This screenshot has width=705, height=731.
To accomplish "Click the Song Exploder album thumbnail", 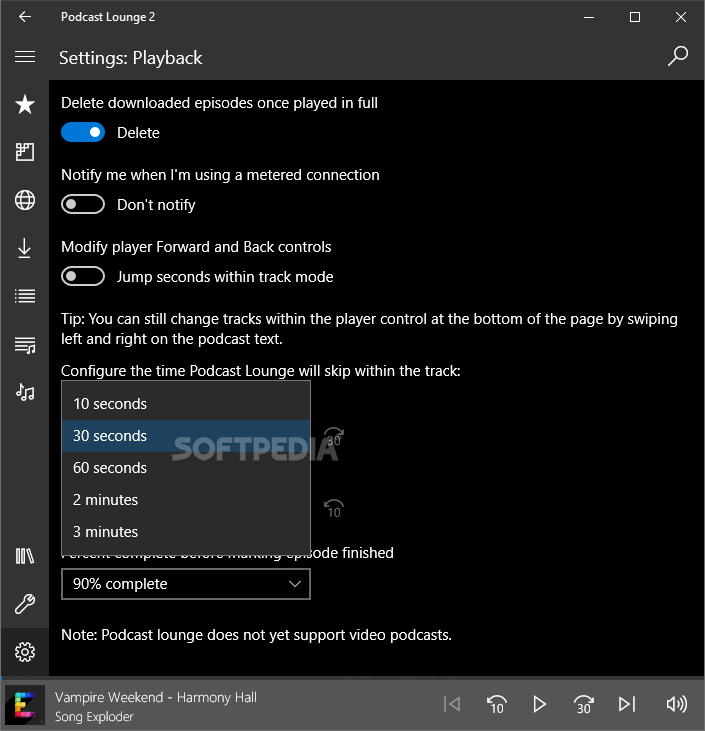I will pyautogui.click(x=25, y=705).
